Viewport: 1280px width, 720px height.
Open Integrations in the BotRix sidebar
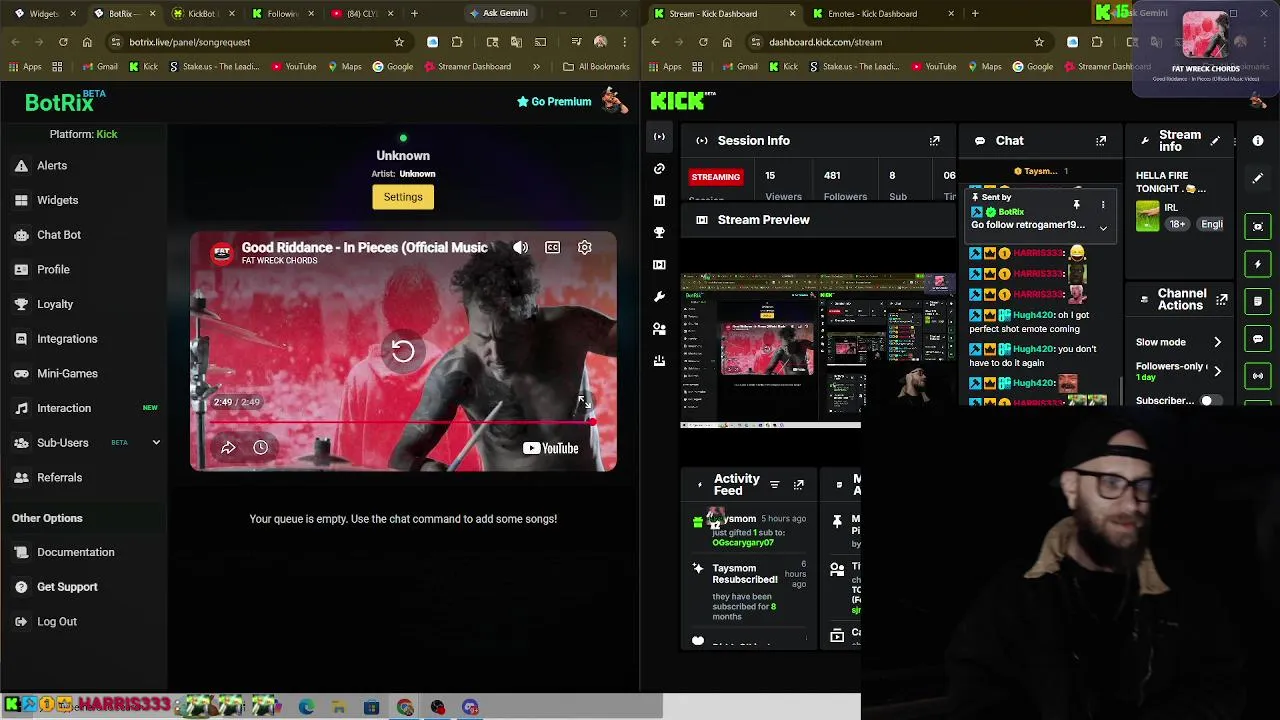(x=67, y=339)
